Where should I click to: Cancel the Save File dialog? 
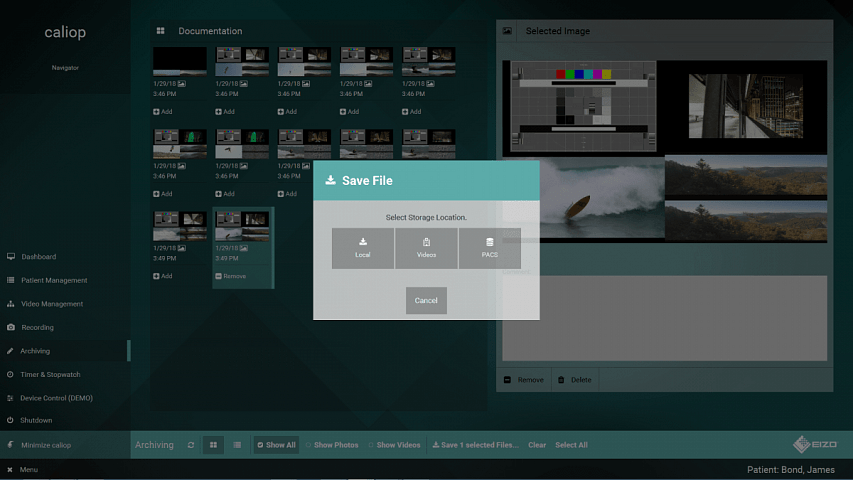[426, 300]
